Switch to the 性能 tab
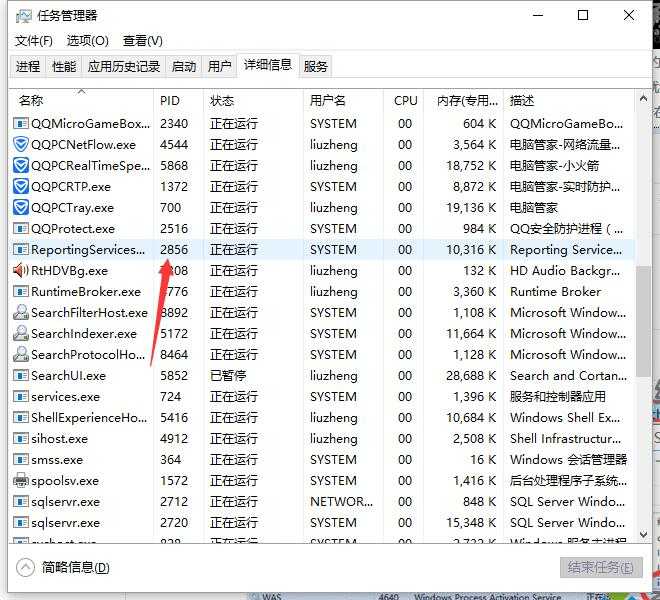 pyautogui.click(x=64, y=67)
